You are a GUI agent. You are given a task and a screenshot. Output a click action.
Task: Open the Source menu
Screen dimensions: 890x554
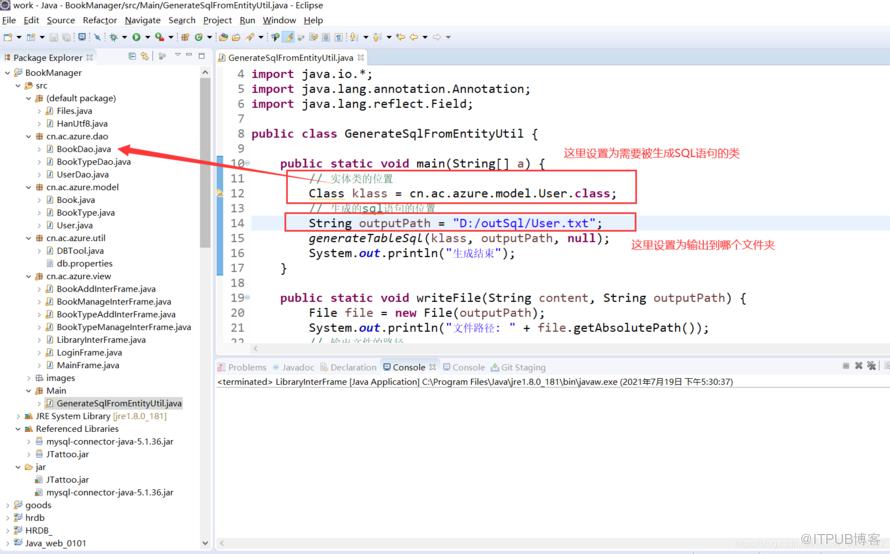pos(61,20)
